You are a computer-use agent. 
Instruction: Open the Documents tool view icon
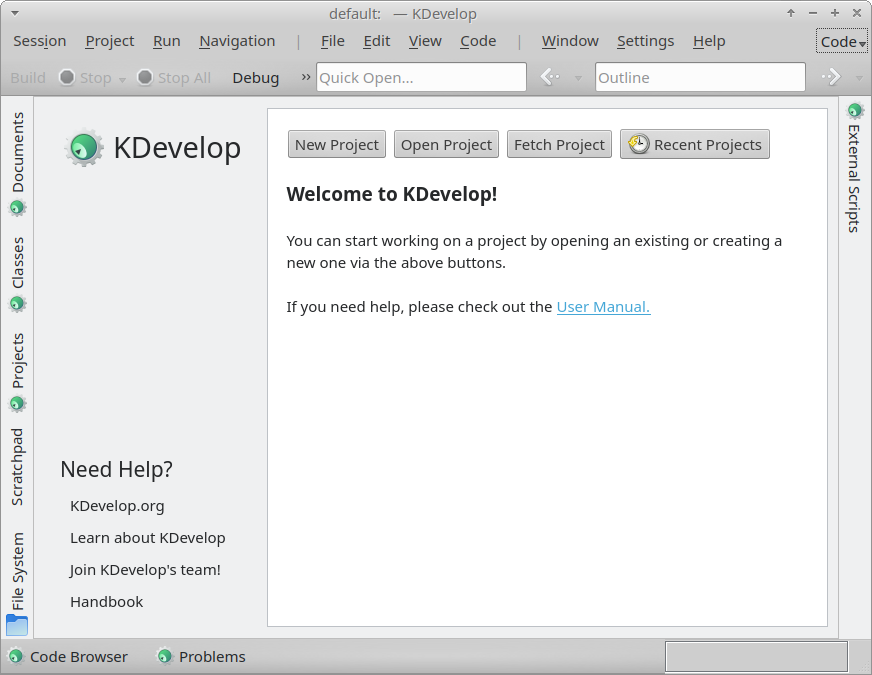pyautogui.click(x=17, y=209)
